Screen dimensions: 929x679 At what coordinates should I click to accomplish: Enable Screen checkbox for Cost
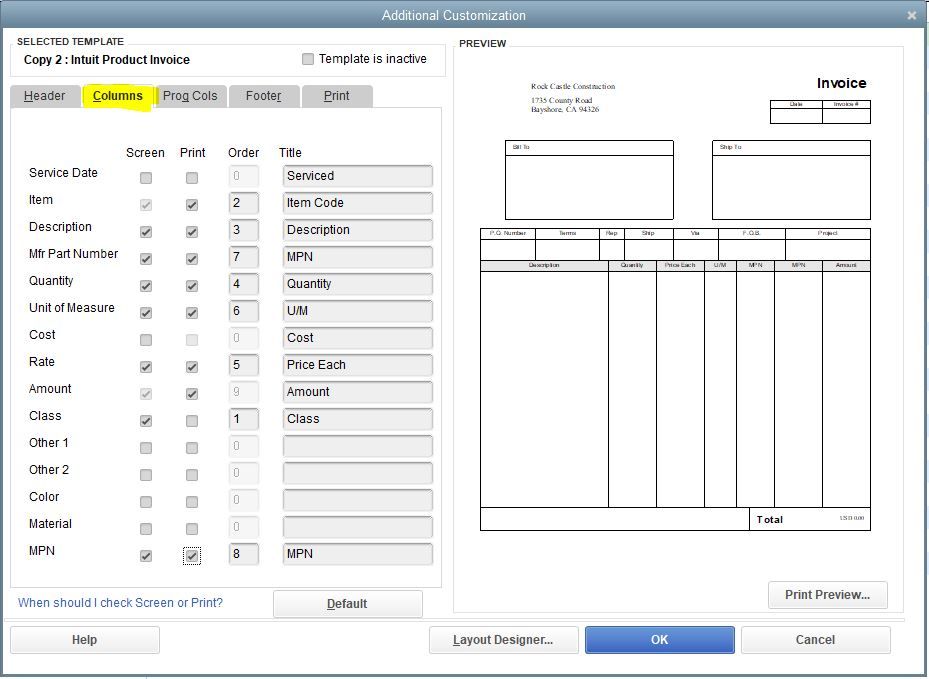pyautogui.click(x=146, y=340)
